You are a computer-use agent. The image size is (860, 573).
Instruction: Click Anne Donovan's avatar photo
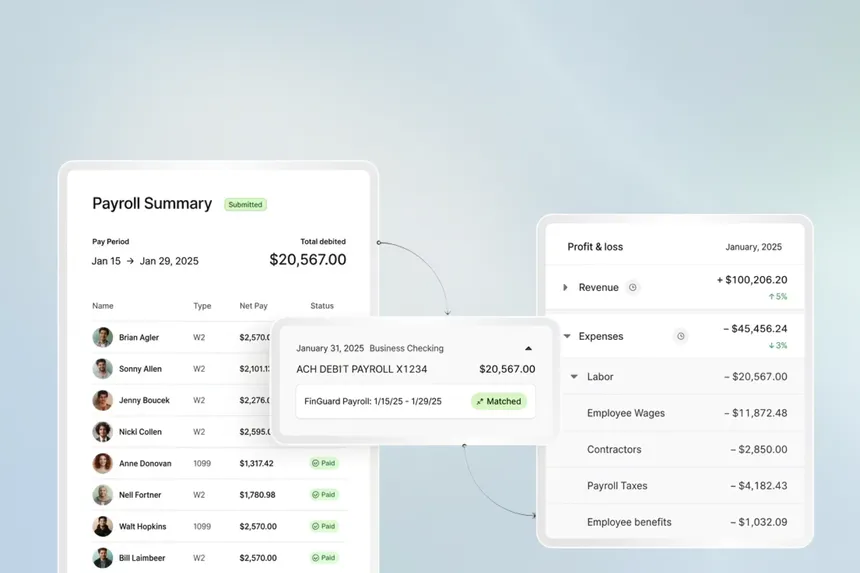coord(103,463)
